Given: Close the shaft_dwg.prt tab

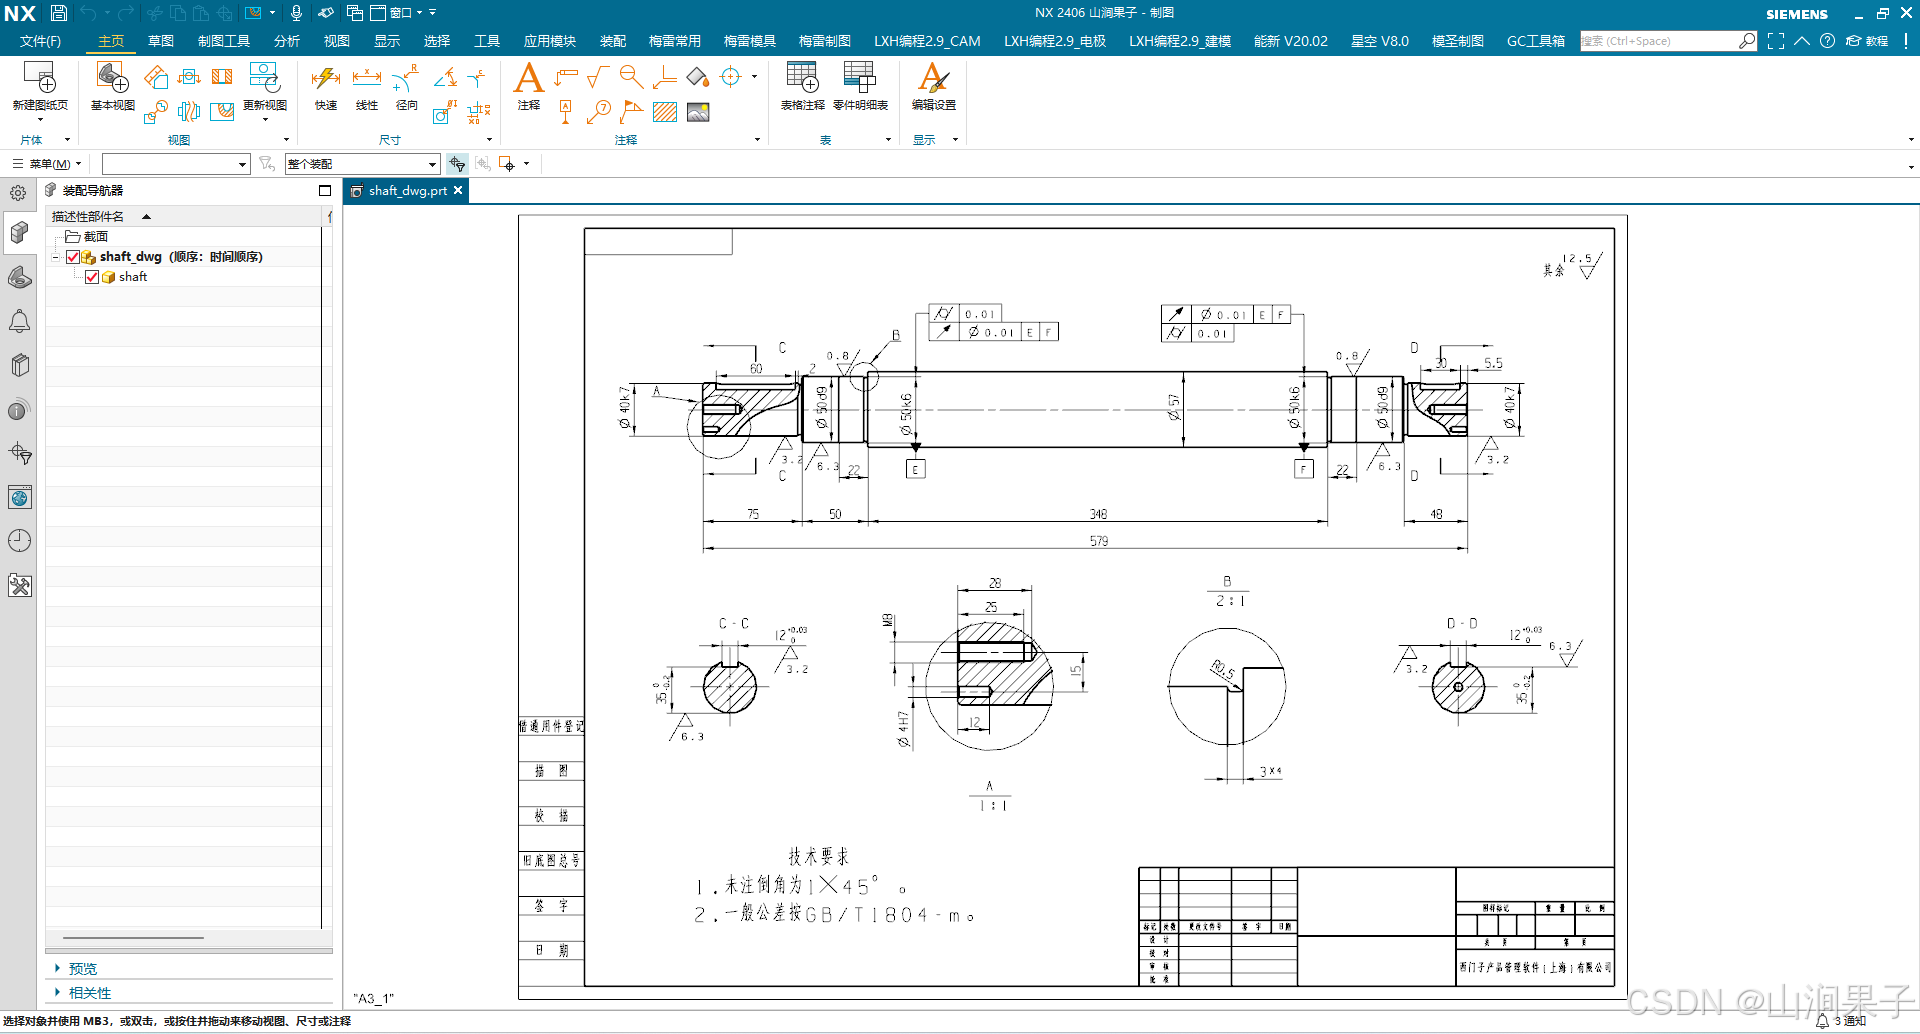Looking at the screenshot, I should point(458,190).
